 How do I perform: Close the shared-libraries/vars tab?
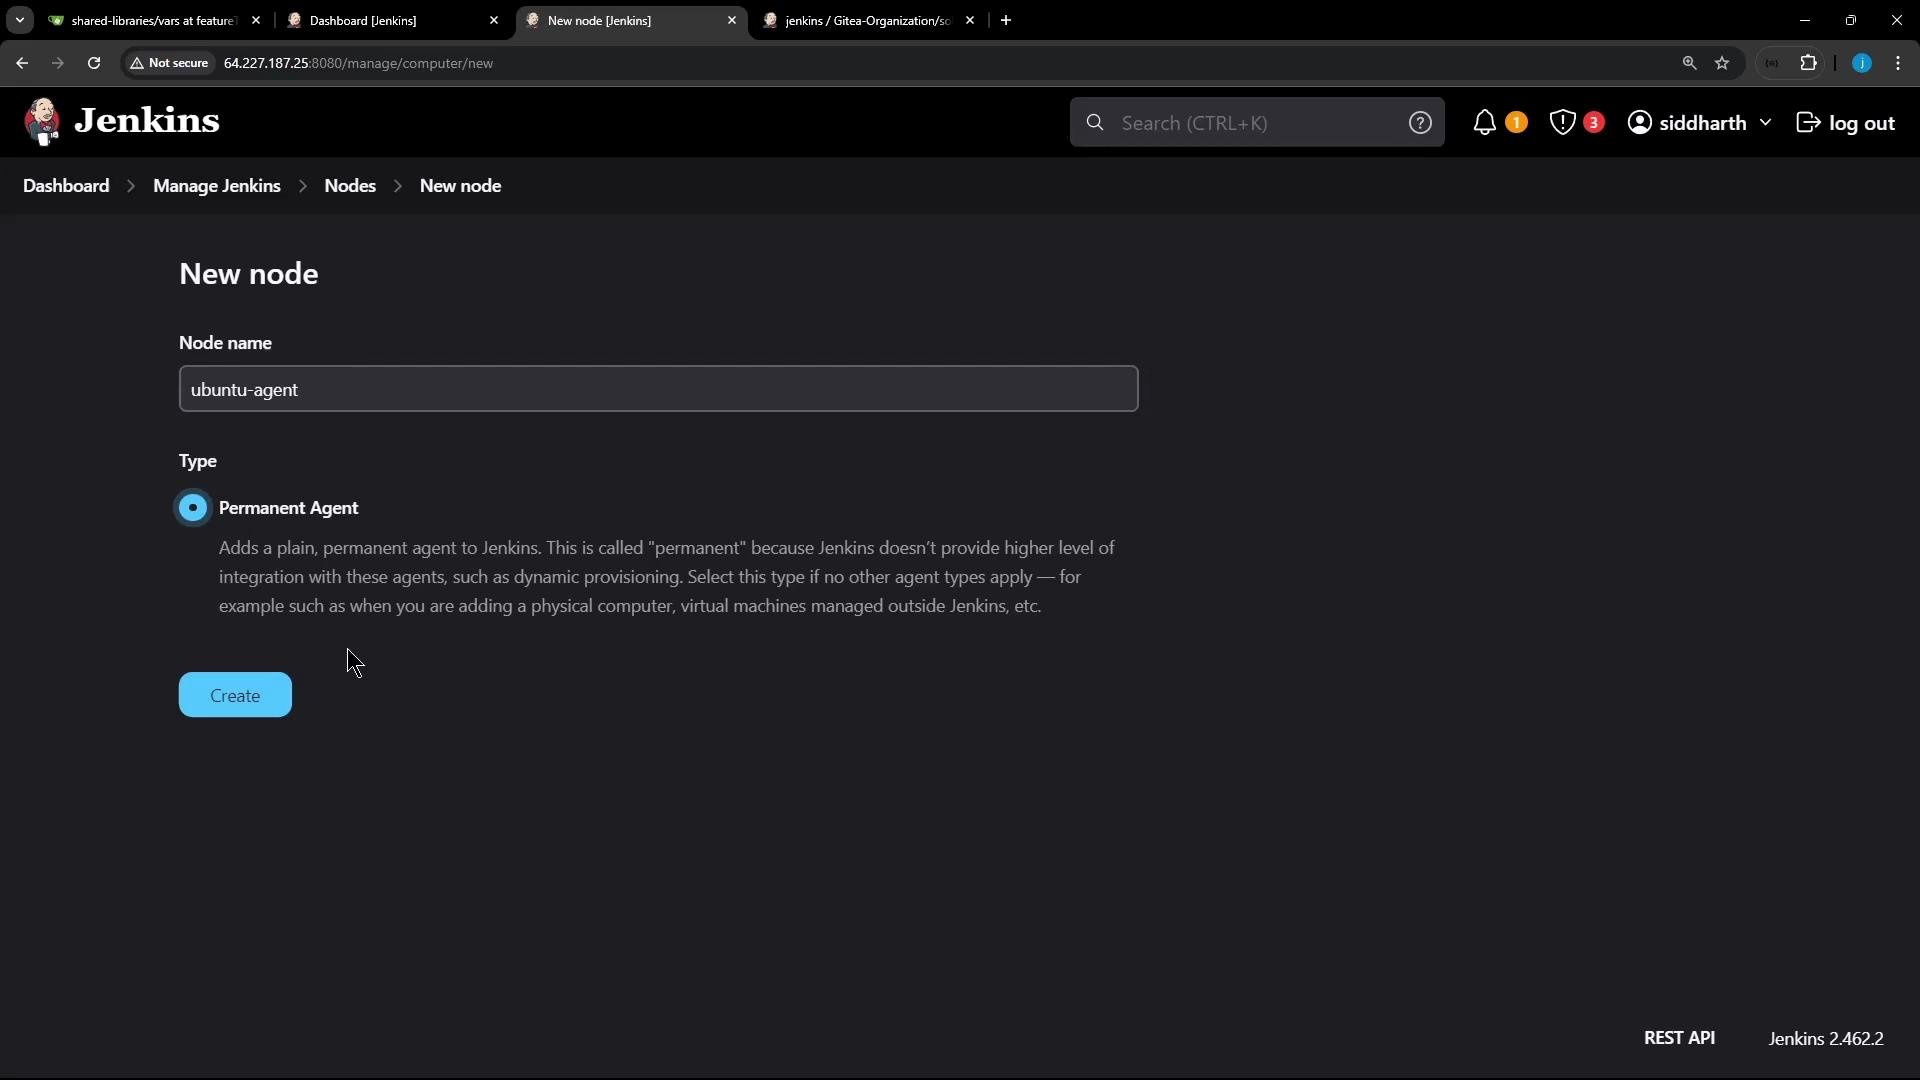pos(256,20)
